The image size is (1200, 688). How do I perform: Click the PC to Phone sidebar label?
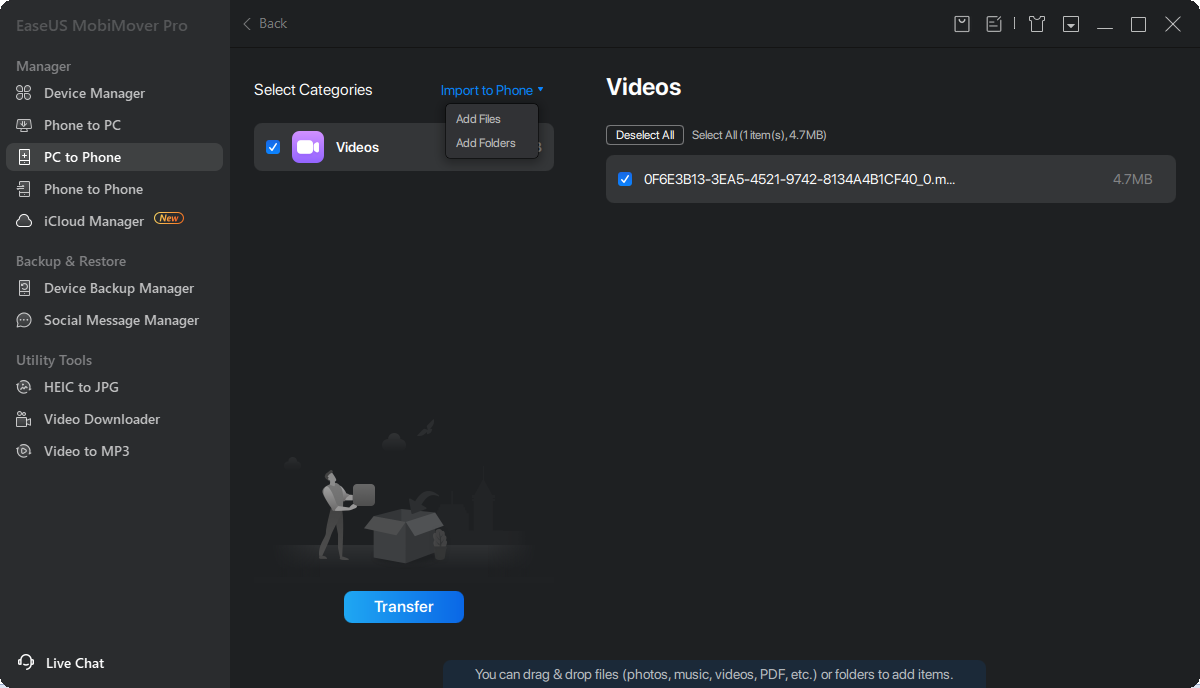[82, 157]
